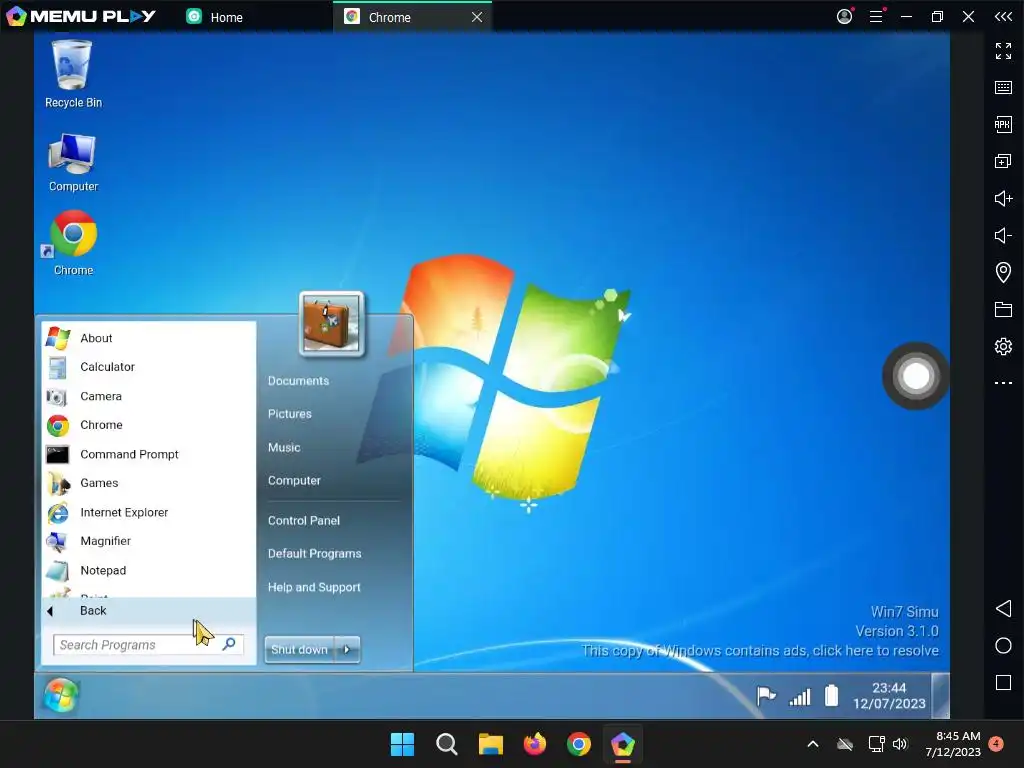Click the APK install icon
The height and width of the screenshot is (768, 1024).
pyautogui.click(x=1003, y=124)
